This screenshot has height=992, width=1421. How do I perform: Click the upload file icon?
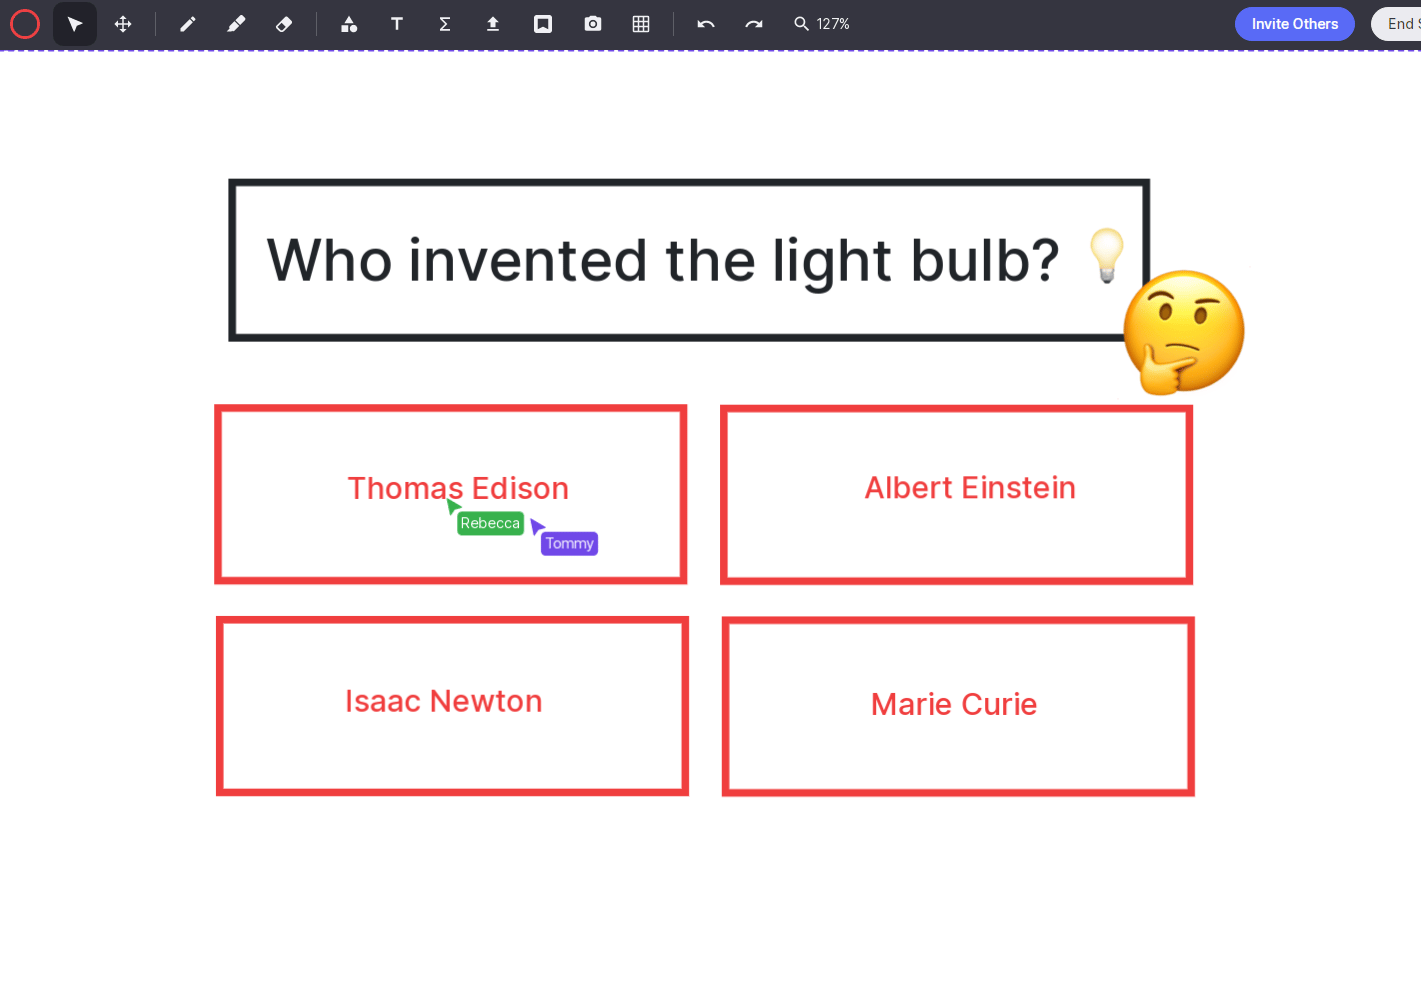tap(493, 24)
